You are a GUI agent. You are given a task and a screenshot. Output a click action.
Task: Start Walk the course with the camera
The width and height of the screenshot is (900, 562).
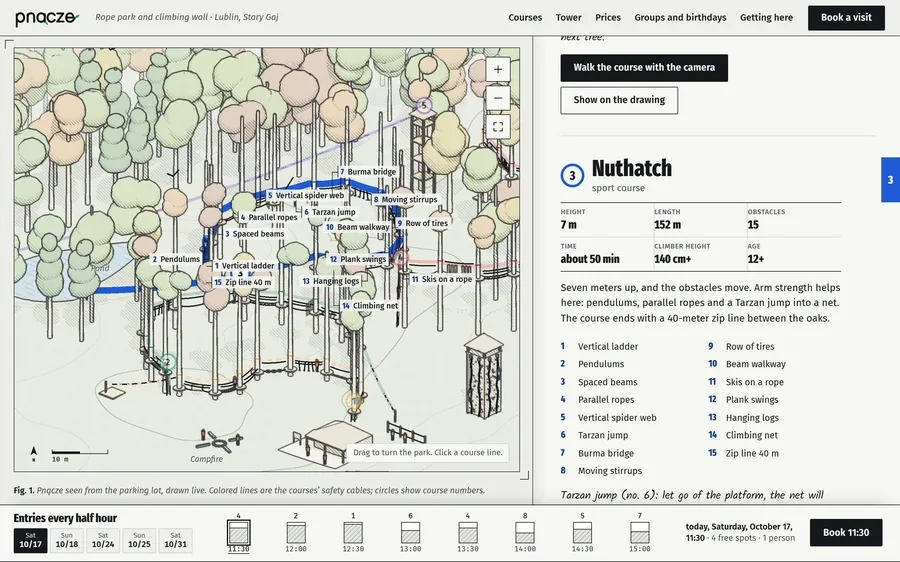(644, 68)
